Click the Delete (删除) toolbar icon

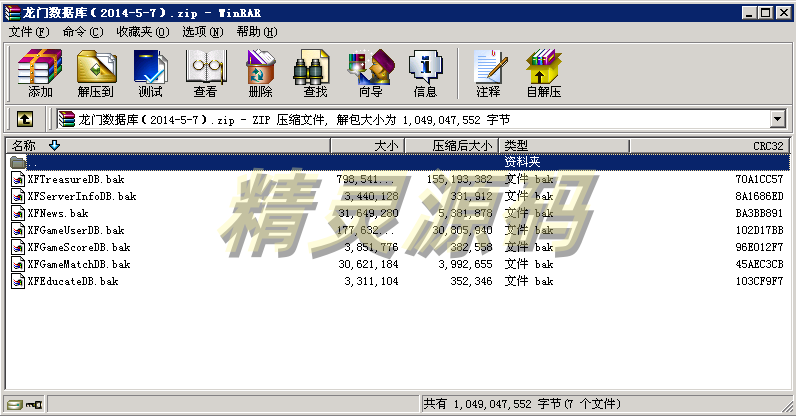[x=260, y=73]
